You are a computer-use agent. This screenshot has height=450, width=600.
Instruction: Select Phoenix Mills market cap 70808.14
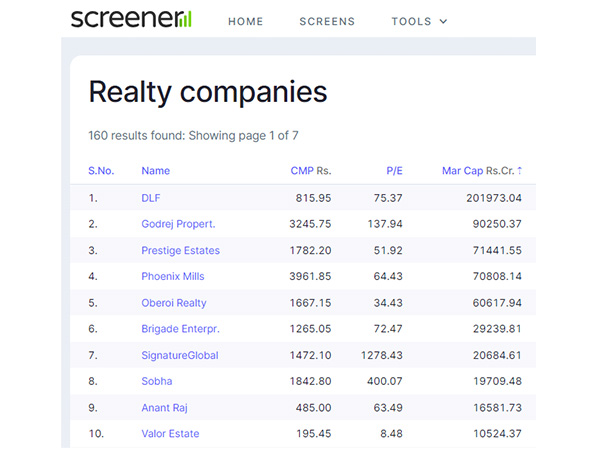pos(497,276)
